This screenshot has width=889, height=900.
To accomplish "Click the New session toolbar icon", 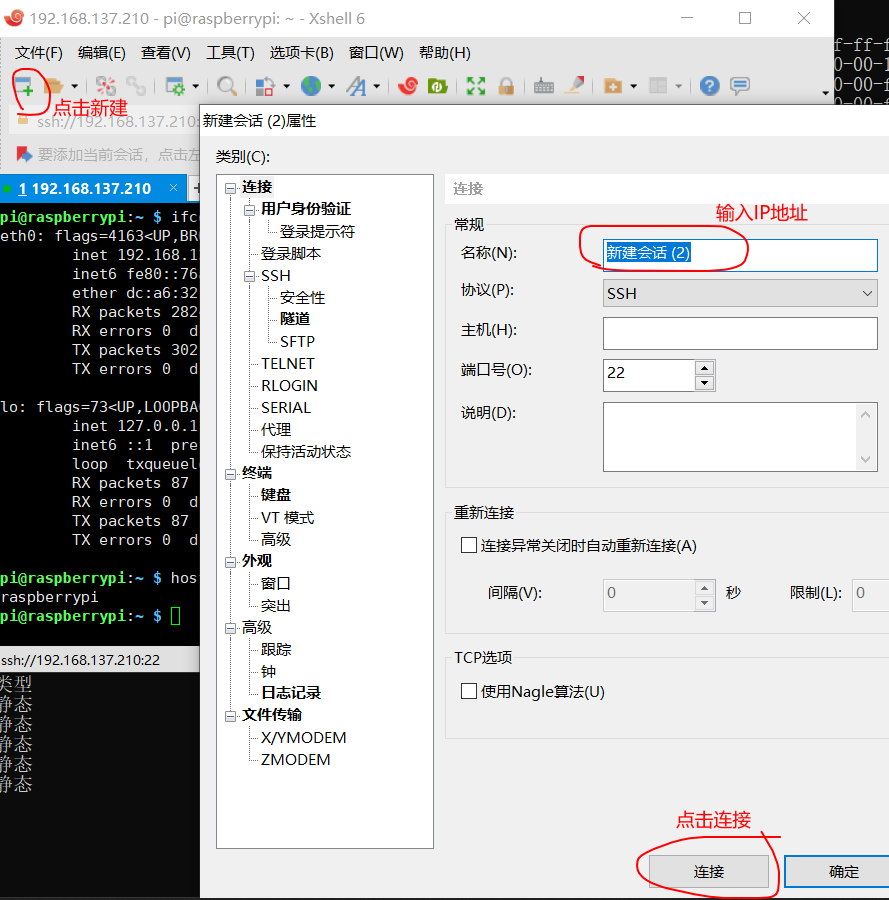I will 24,86.
